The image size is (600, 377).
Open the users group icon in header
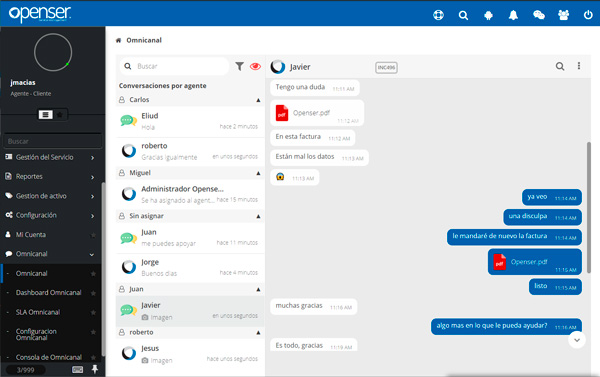click(563, 15)
